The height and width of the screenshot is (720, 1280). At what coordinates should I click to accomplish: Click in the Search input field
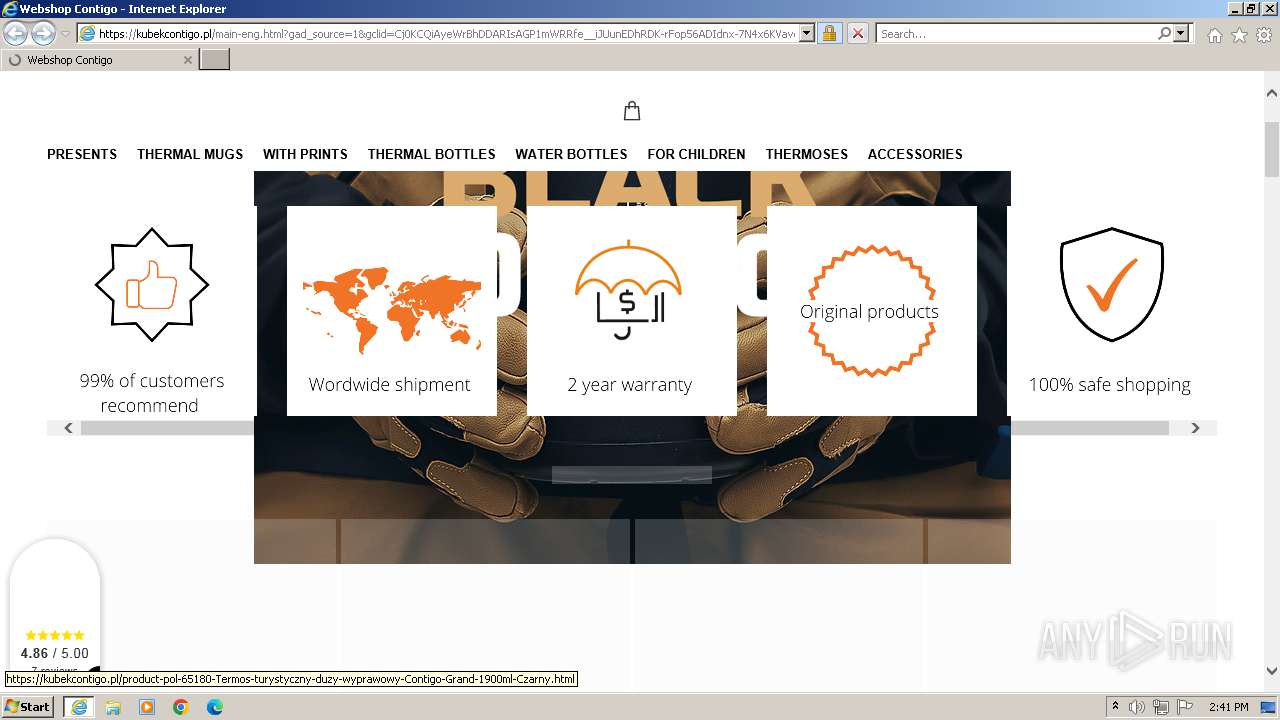coord(1015,33)
